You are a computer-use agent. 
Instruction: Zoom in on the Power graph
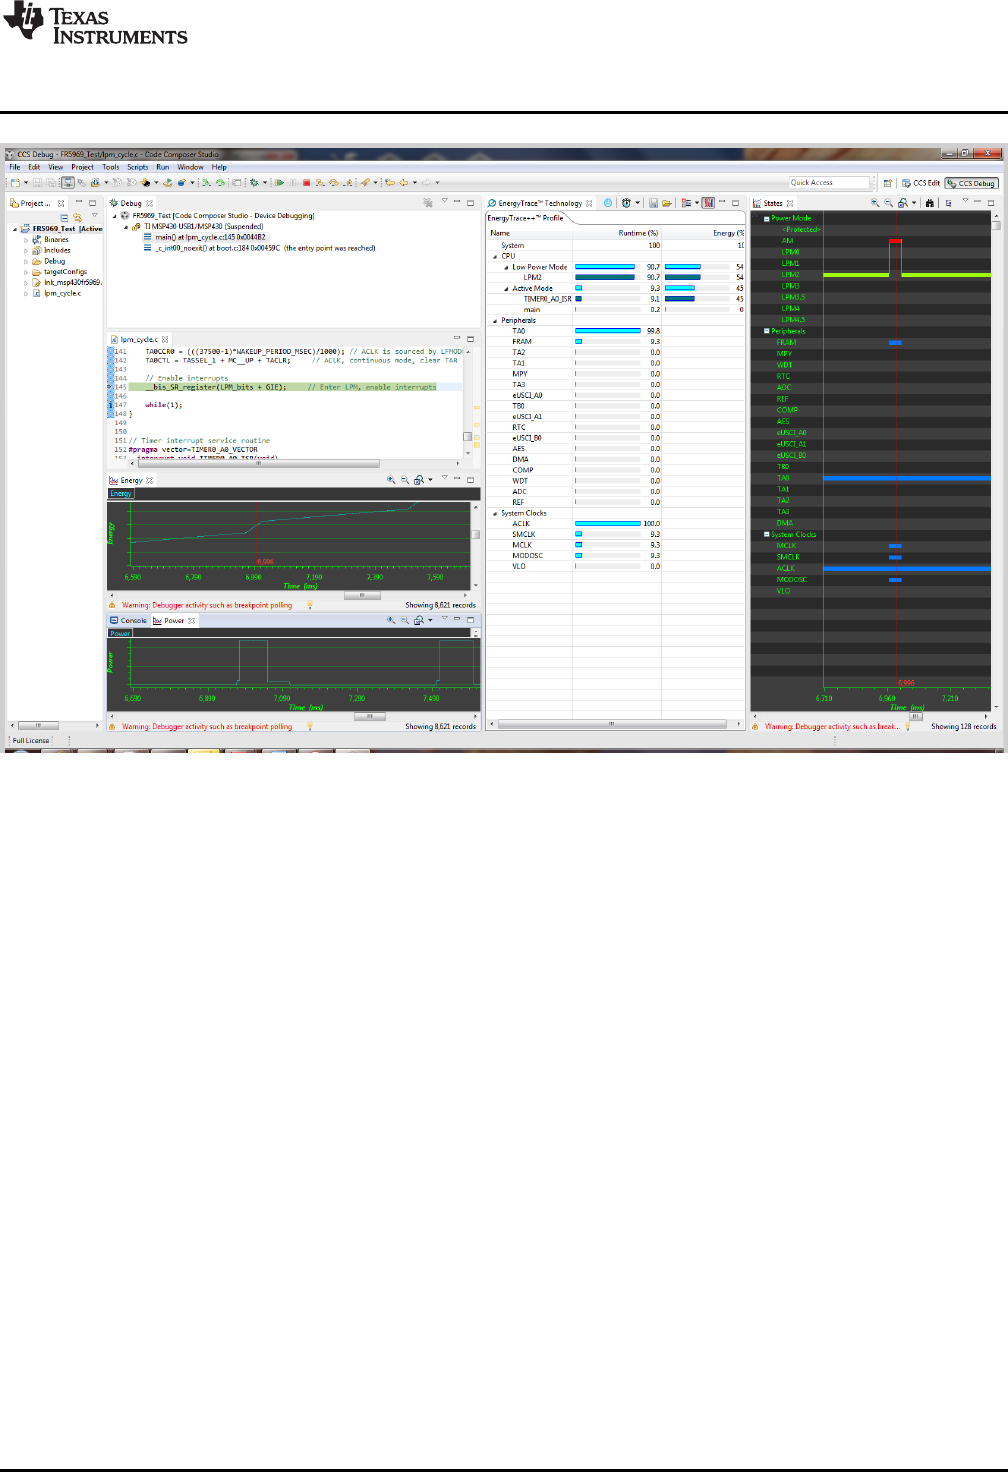pyautogui.click(x=391, y=620)
